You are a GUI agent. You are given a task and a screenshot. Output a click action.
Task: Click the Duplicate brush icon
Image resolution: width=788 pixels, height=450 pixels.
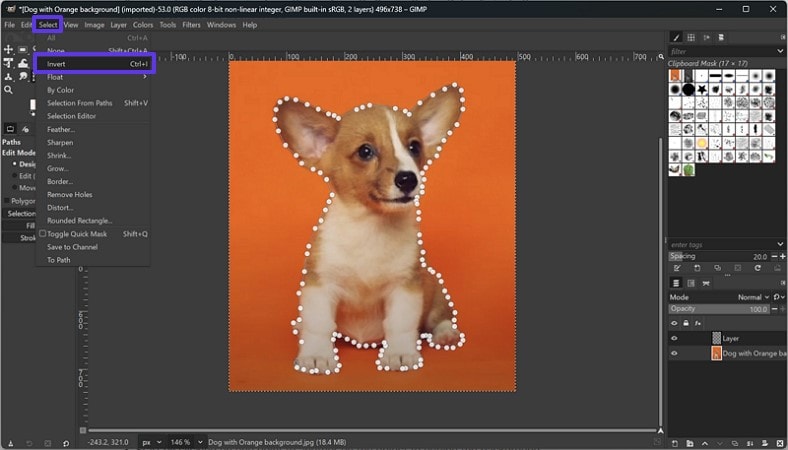point(717,268)
